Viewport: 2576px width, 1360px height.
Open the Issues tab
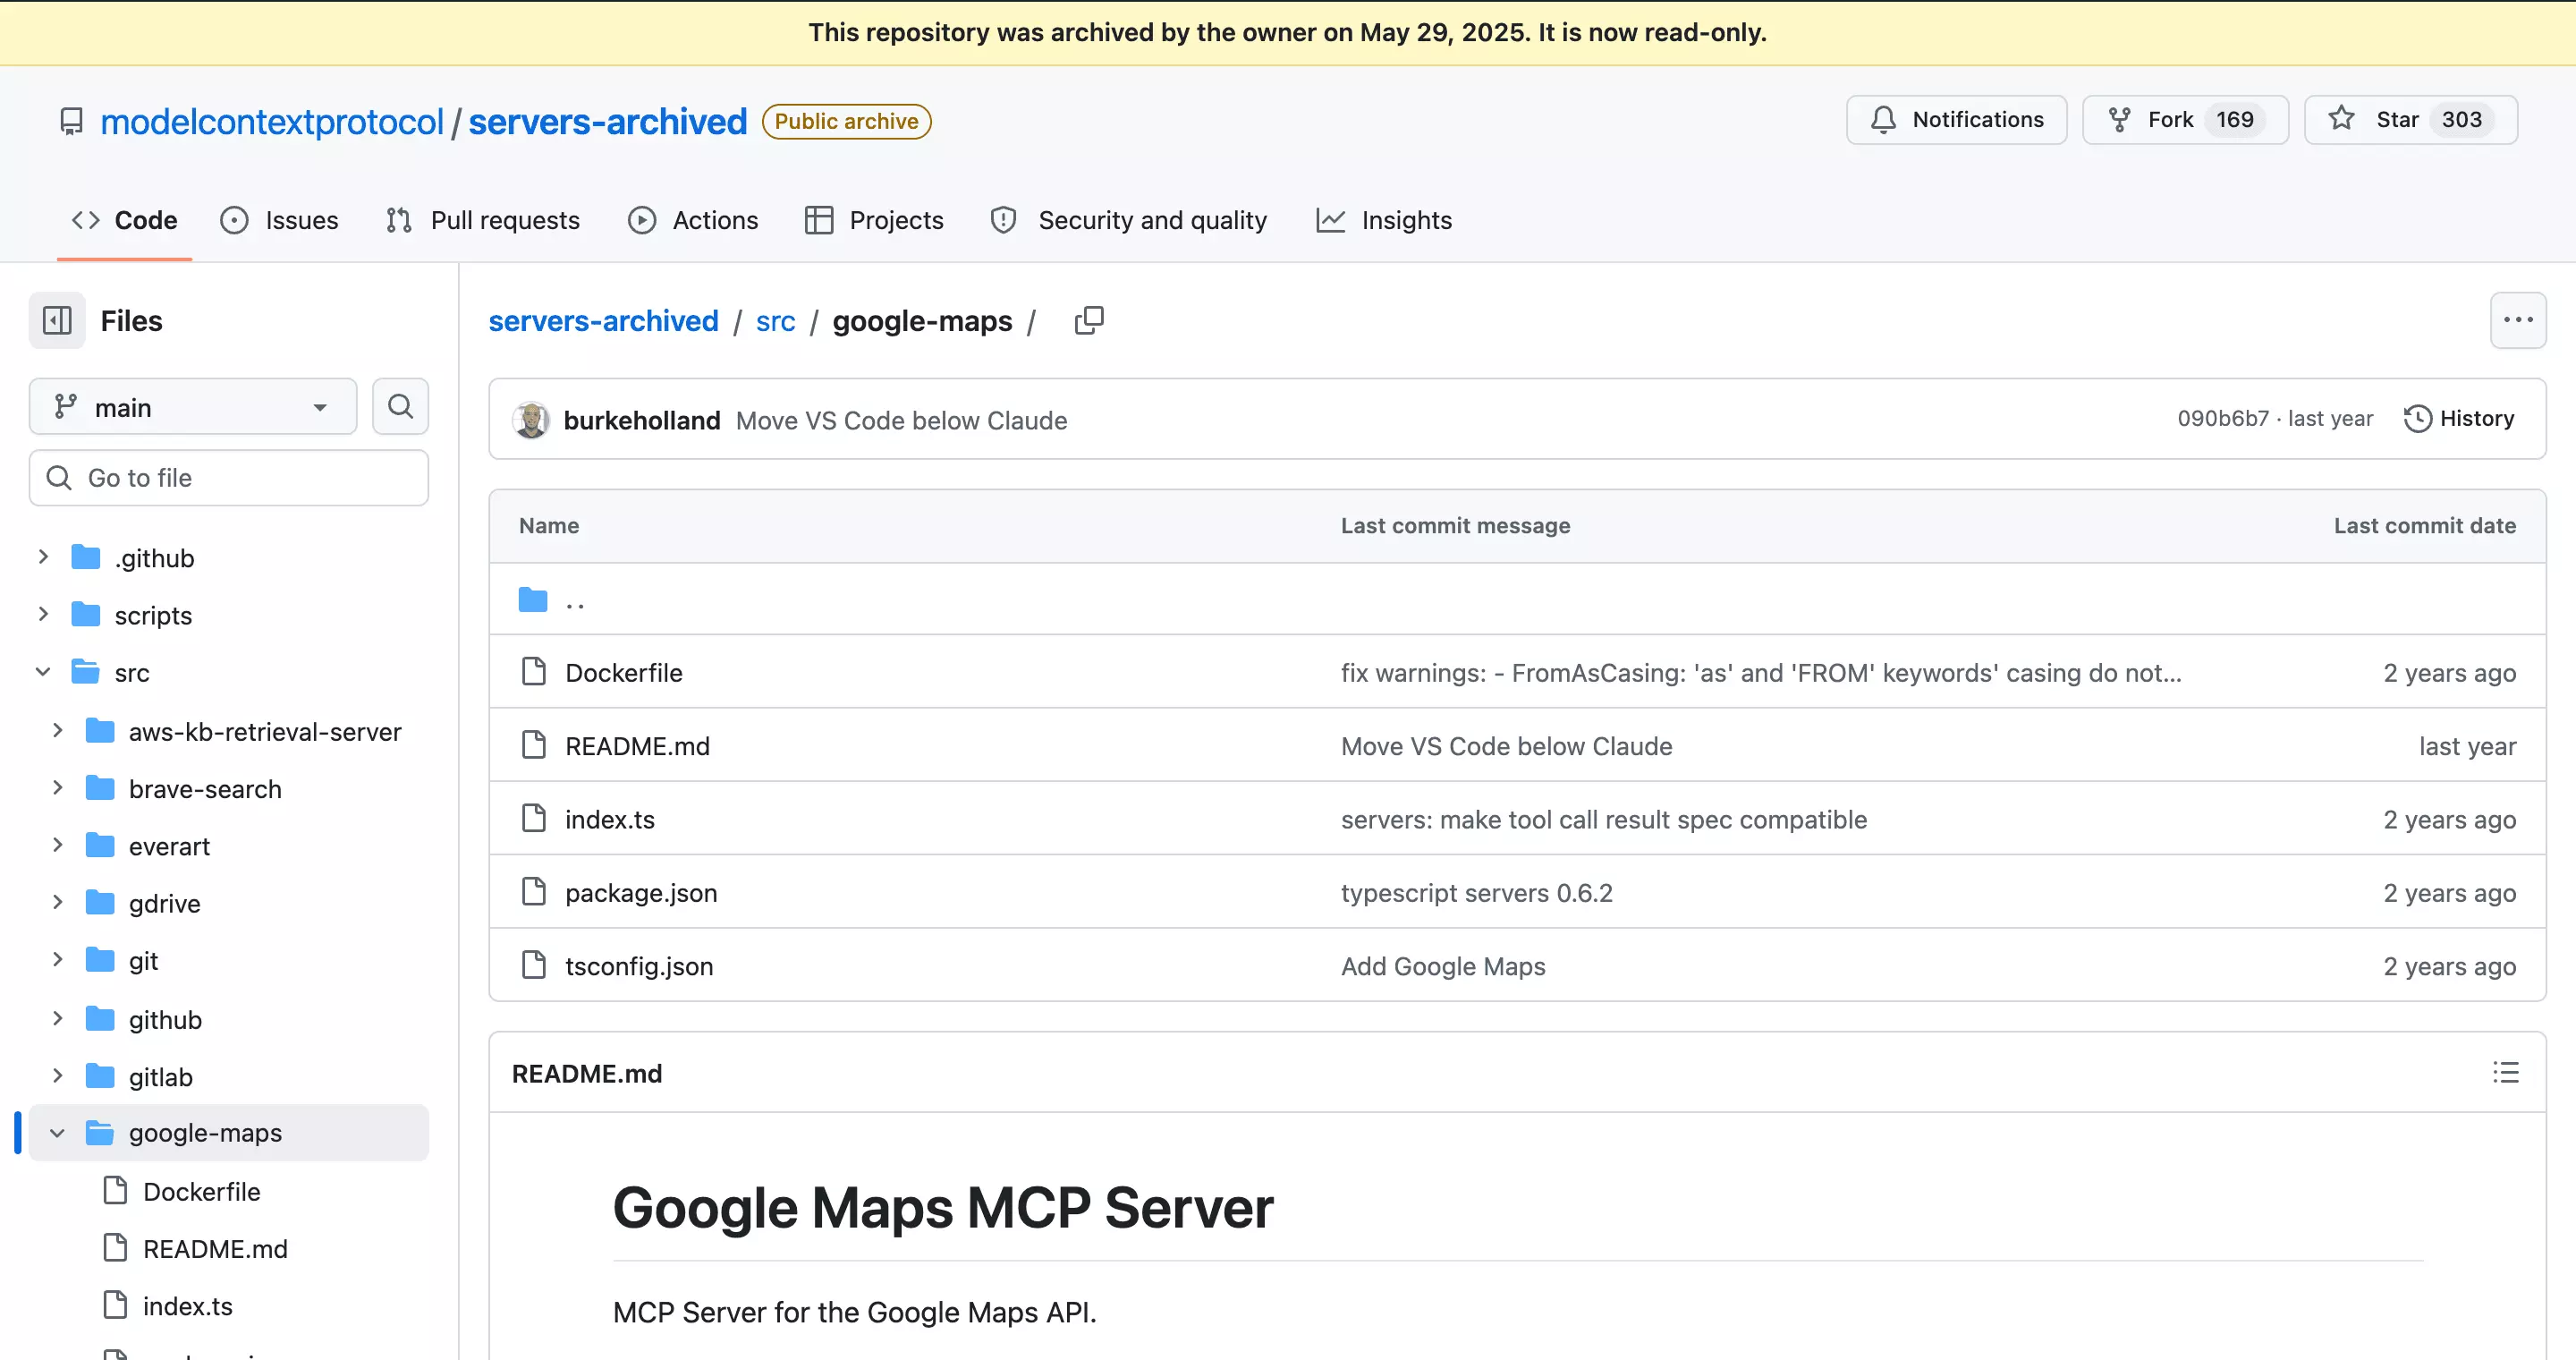[x=279, y=220]
